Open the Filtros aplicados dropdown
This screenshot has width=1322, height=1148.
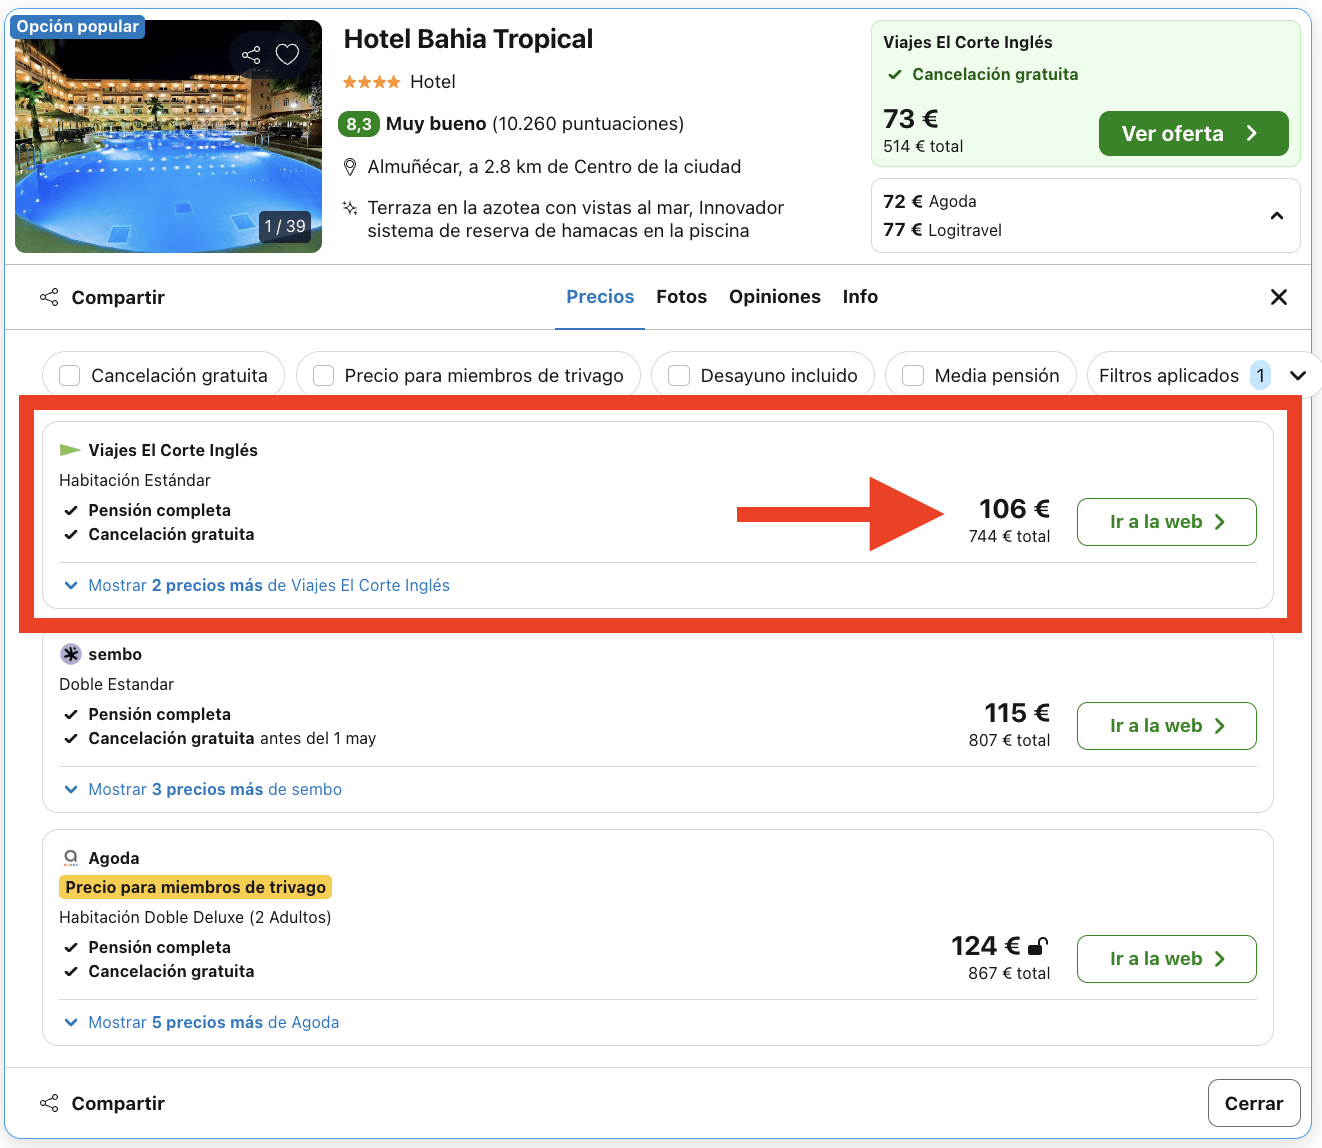click(x=1298, y=375)
